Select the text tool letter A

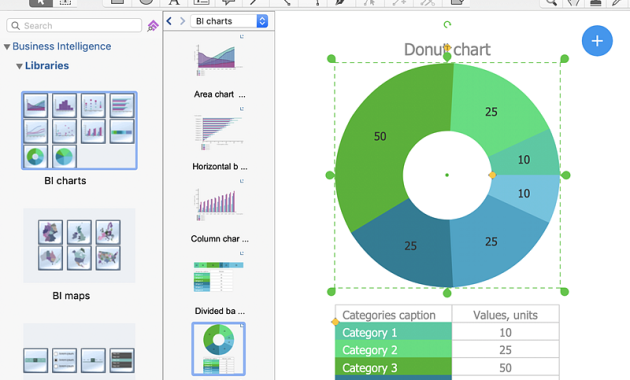[x=174, y=2]
